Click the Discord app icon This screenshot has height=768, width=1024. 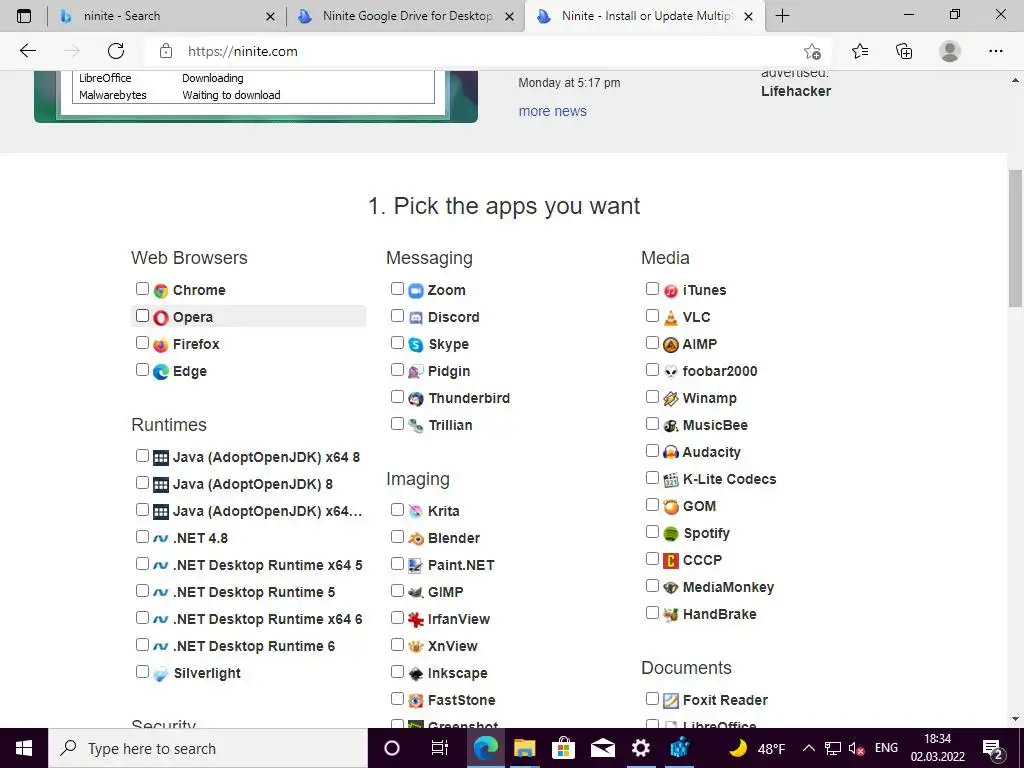click(416, 317)
